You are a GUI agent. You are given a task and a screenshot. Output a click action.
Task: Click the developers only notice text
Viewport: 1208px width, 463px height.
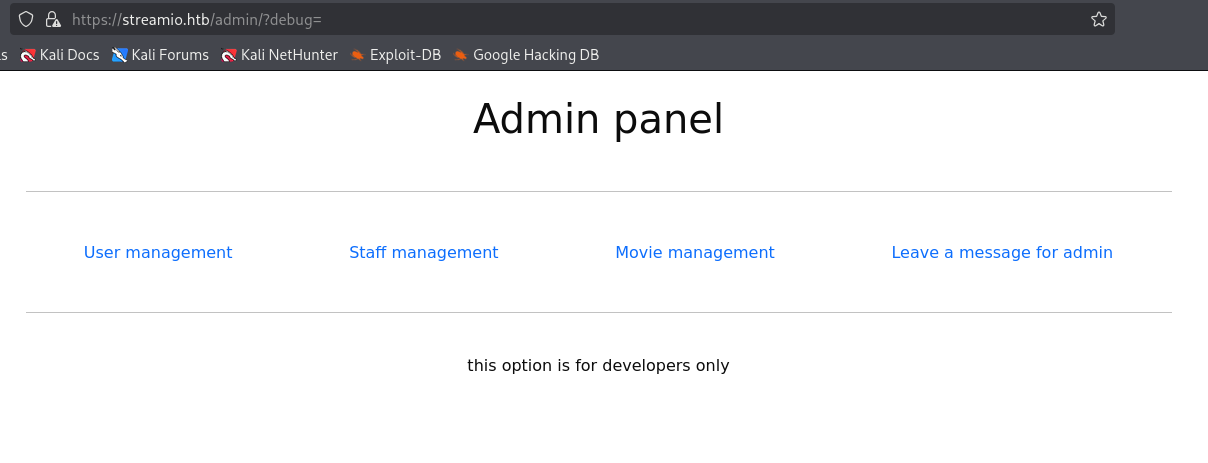598,365
